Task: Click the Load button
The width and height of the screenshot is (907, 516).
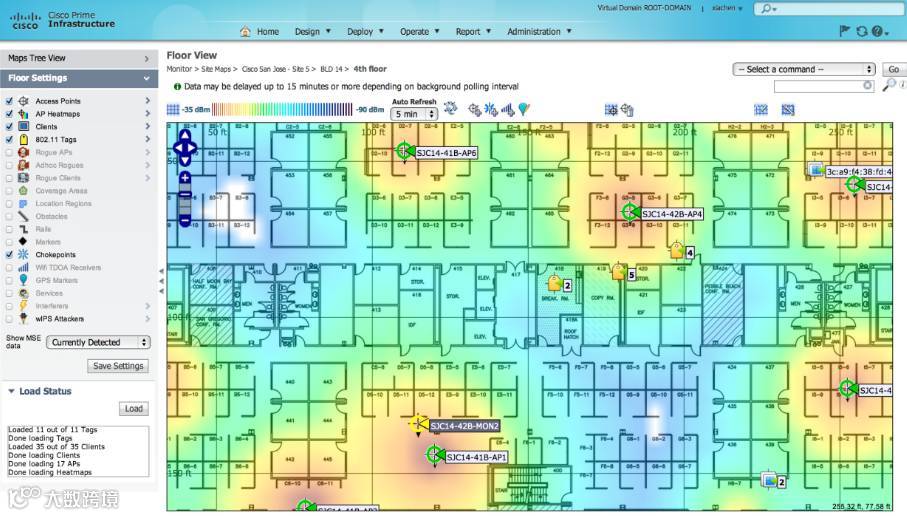Action: 134,408
